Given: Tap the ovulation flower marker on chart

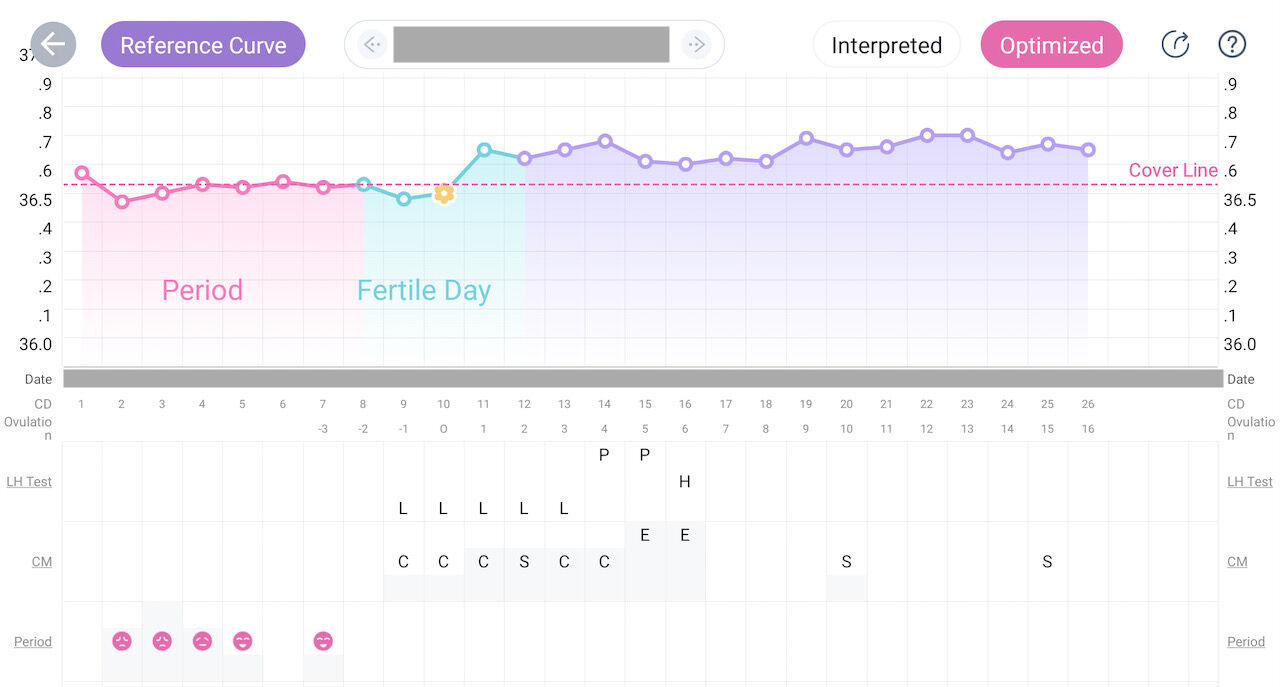Looking at the screenshot, I should 444,194.
